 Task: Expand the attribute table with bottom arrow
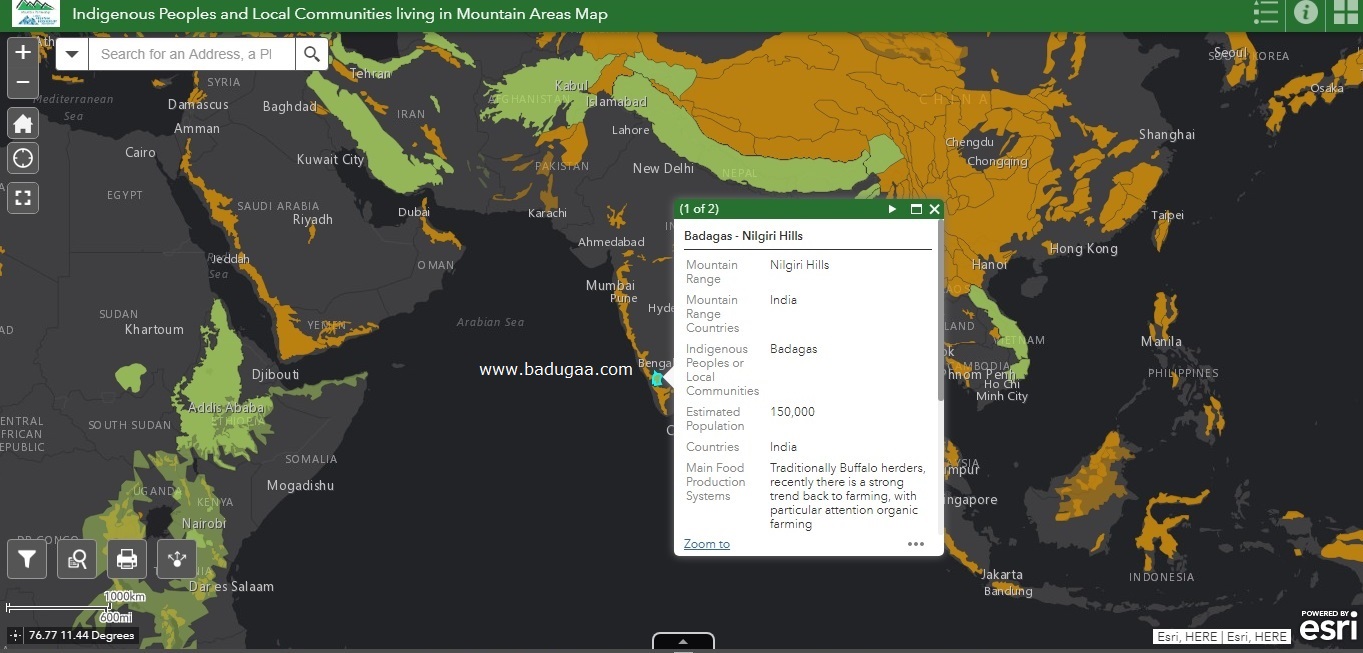683,641
